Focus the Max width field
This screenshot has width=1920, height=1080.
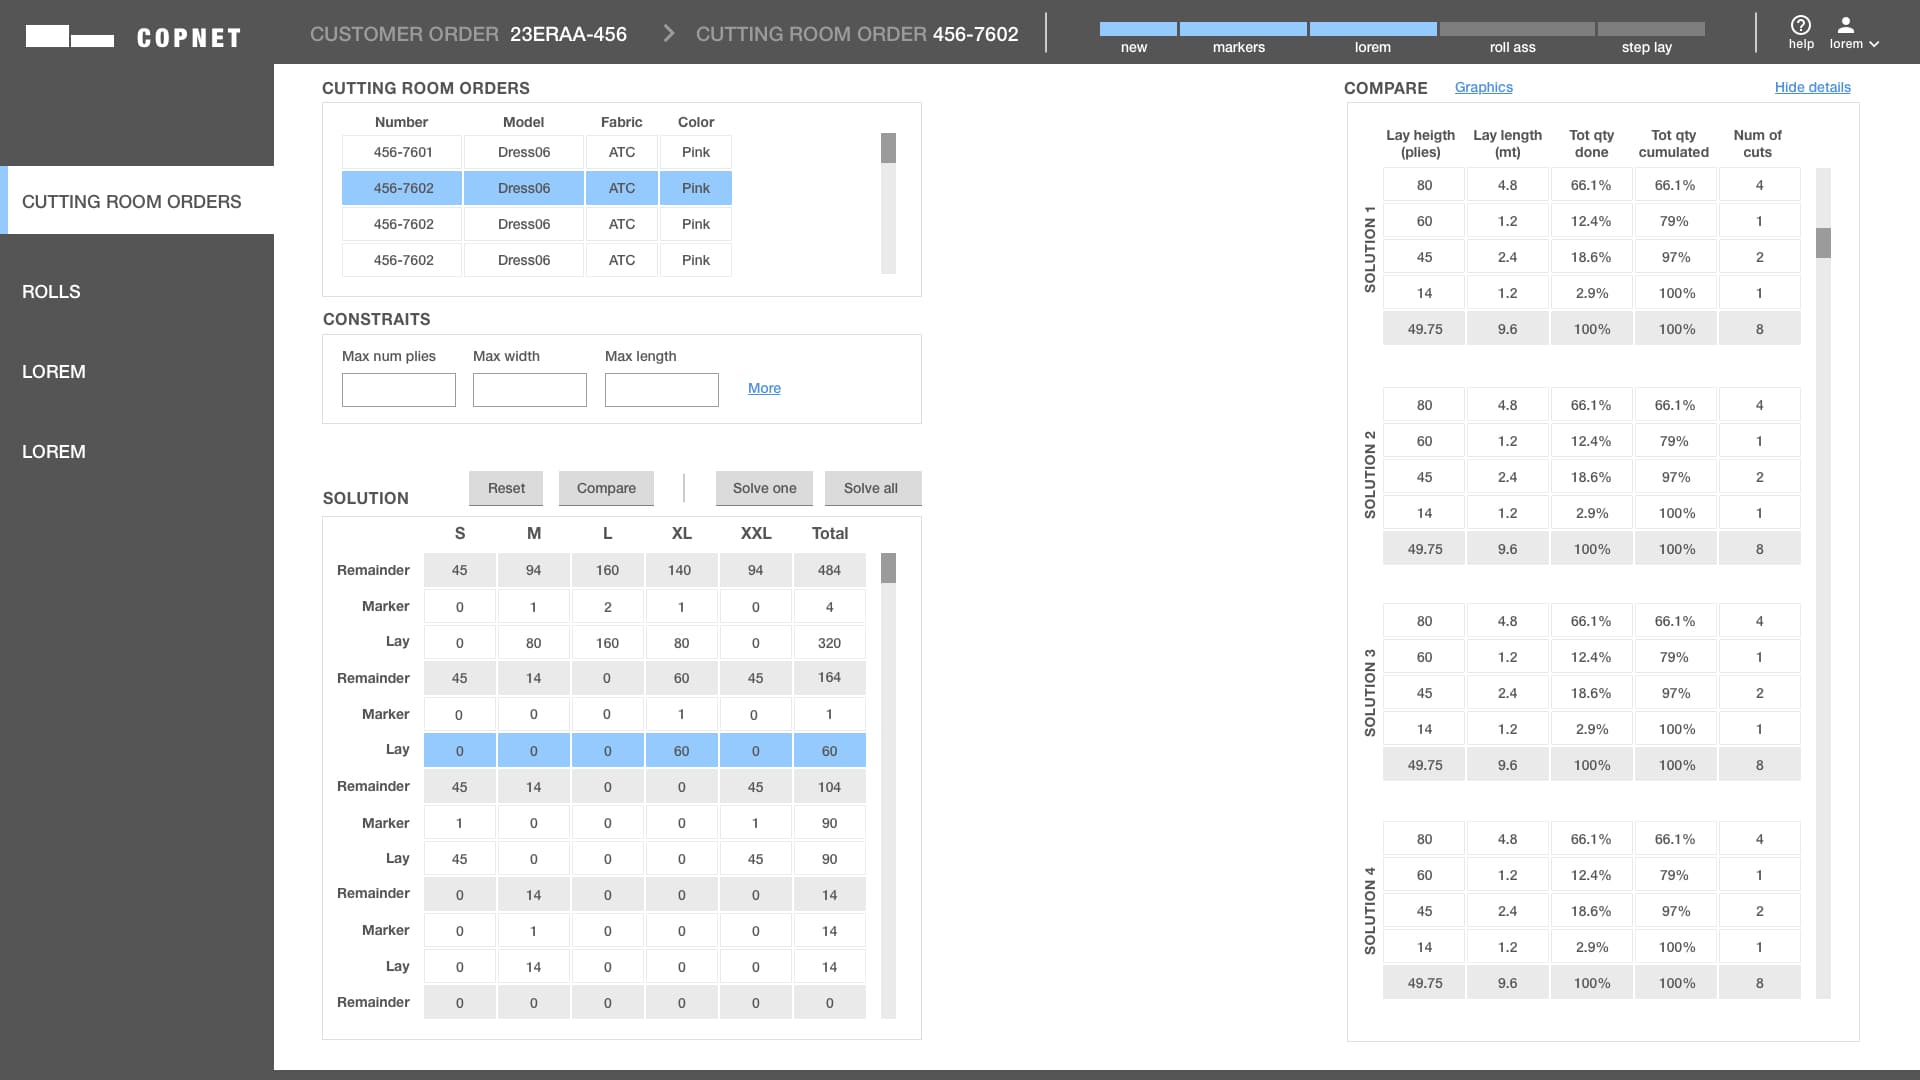(x=530, y=390)
